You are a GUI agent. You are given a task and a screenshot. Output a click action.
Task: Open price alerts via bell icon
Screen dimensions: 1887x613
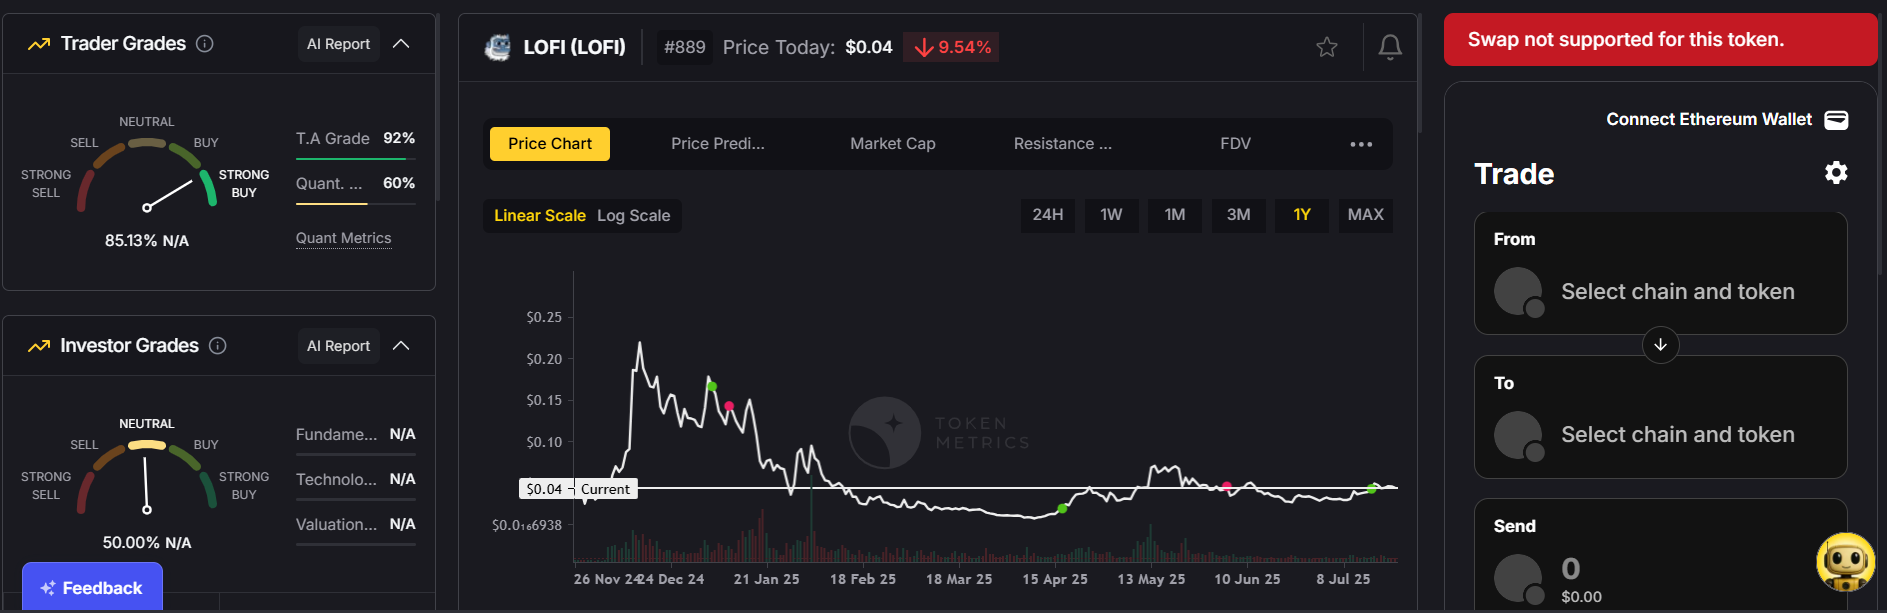[1390, 47]
